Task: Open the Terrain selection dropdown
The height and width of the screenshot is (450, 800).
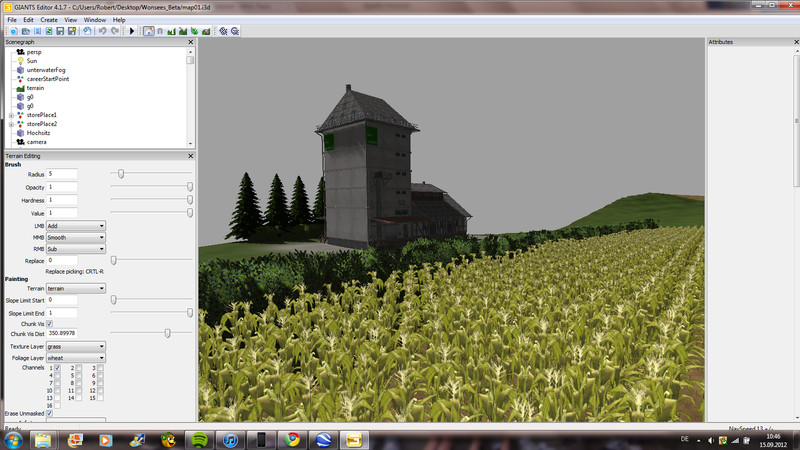Action: (76, 288)
